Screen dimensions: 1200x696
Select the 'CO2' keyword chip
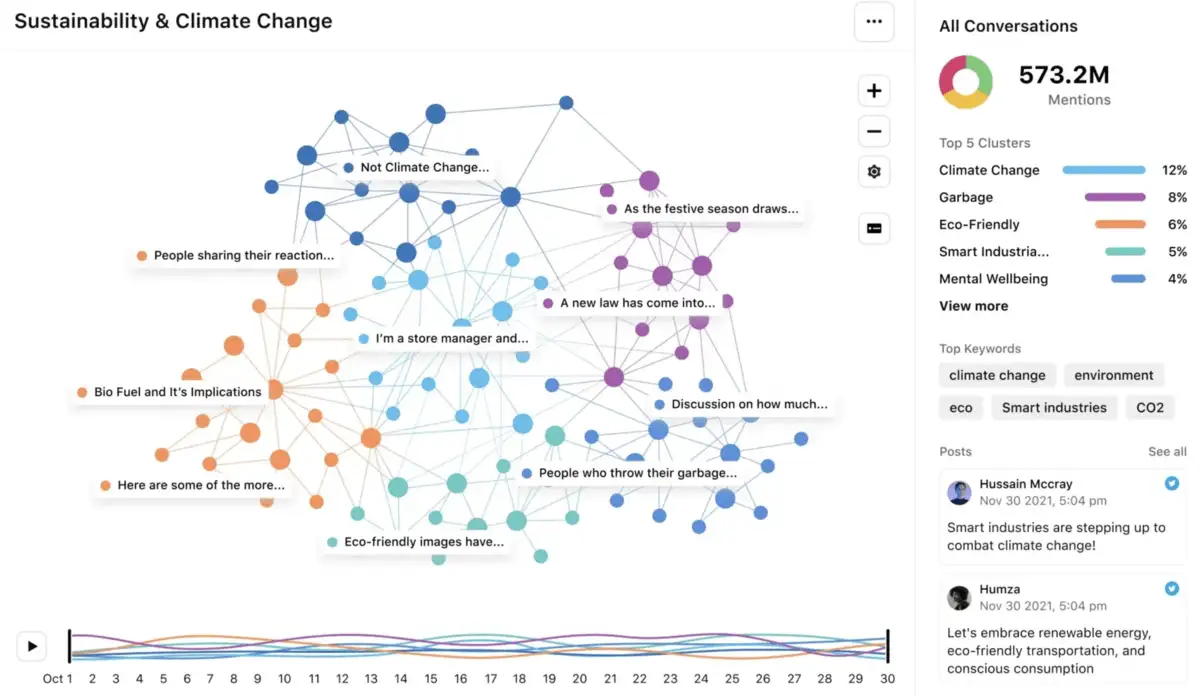(x=1149, y=407)
